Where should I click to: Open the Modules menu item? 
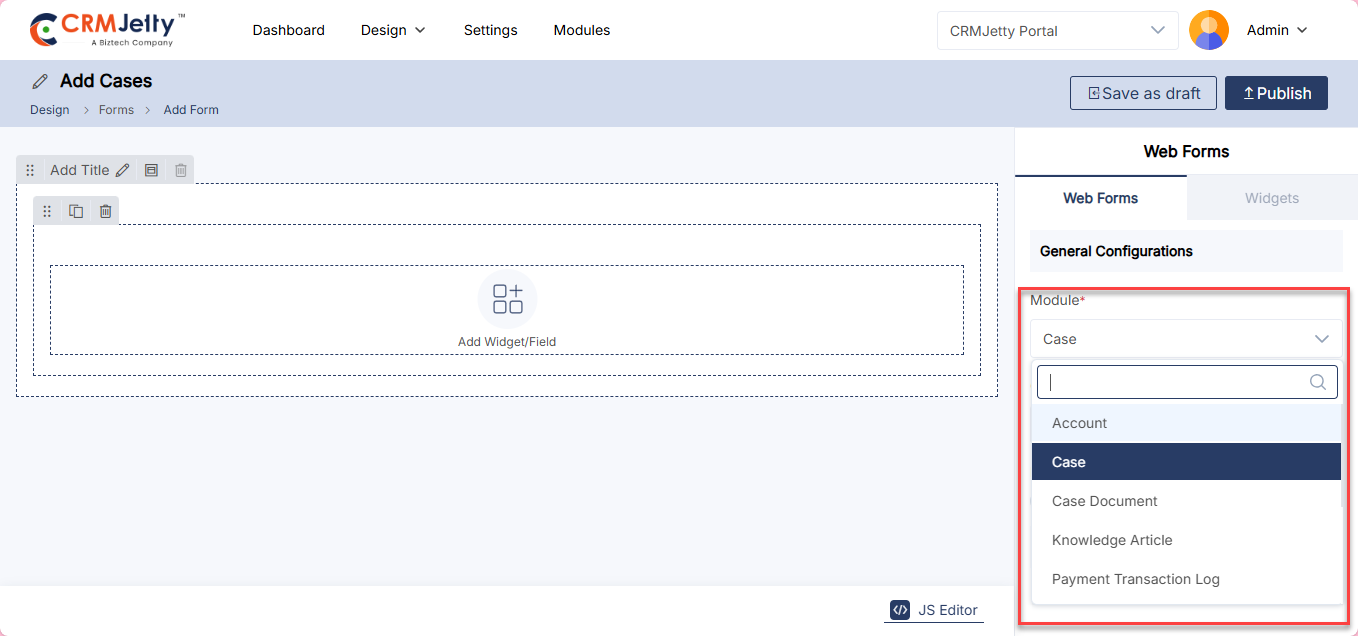click(x=581, y=30)
